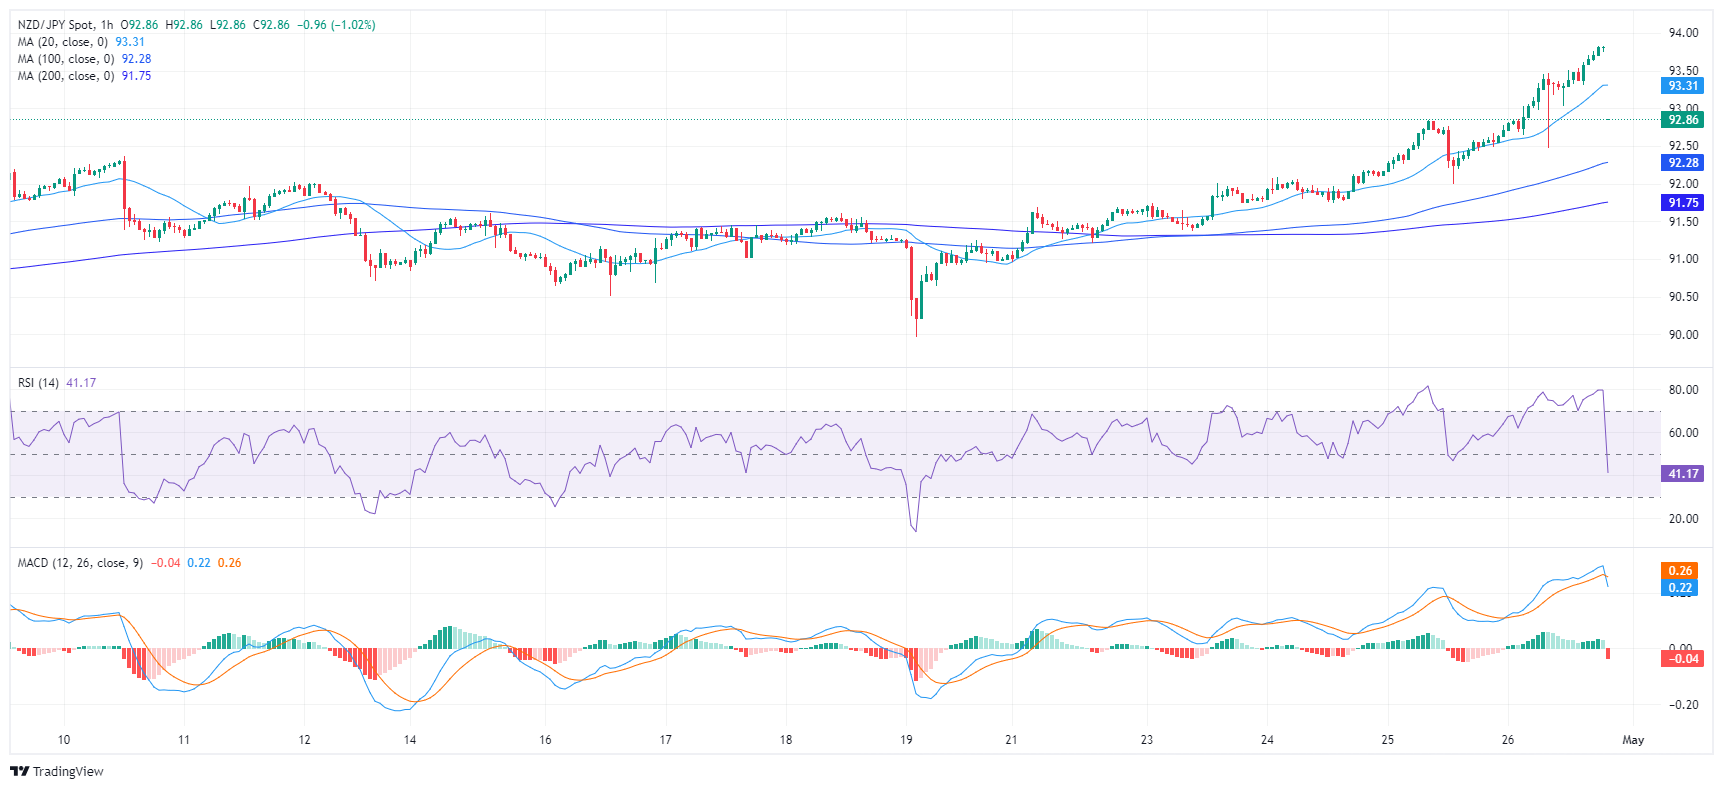Click the green 92.86 current price tag
The height and width of the screenshot is (789, 1723).
click(x=1683, y=120)
